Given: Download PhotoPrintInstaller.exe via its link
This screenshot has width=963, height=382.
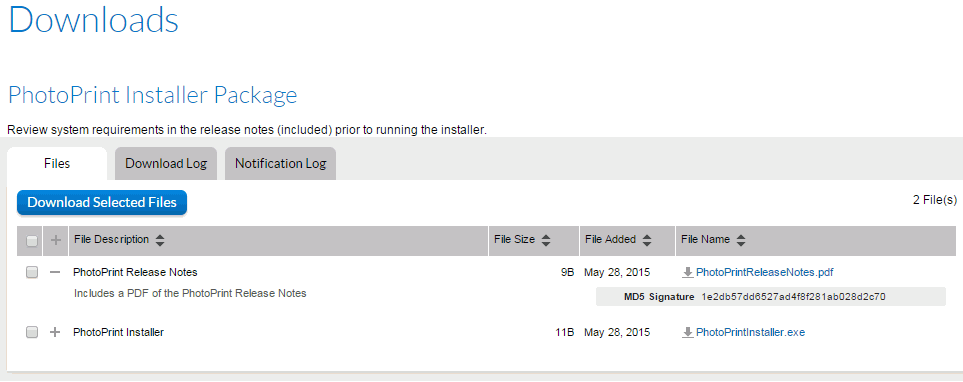Looking at the screenshot, I should [x=751, y=332].
